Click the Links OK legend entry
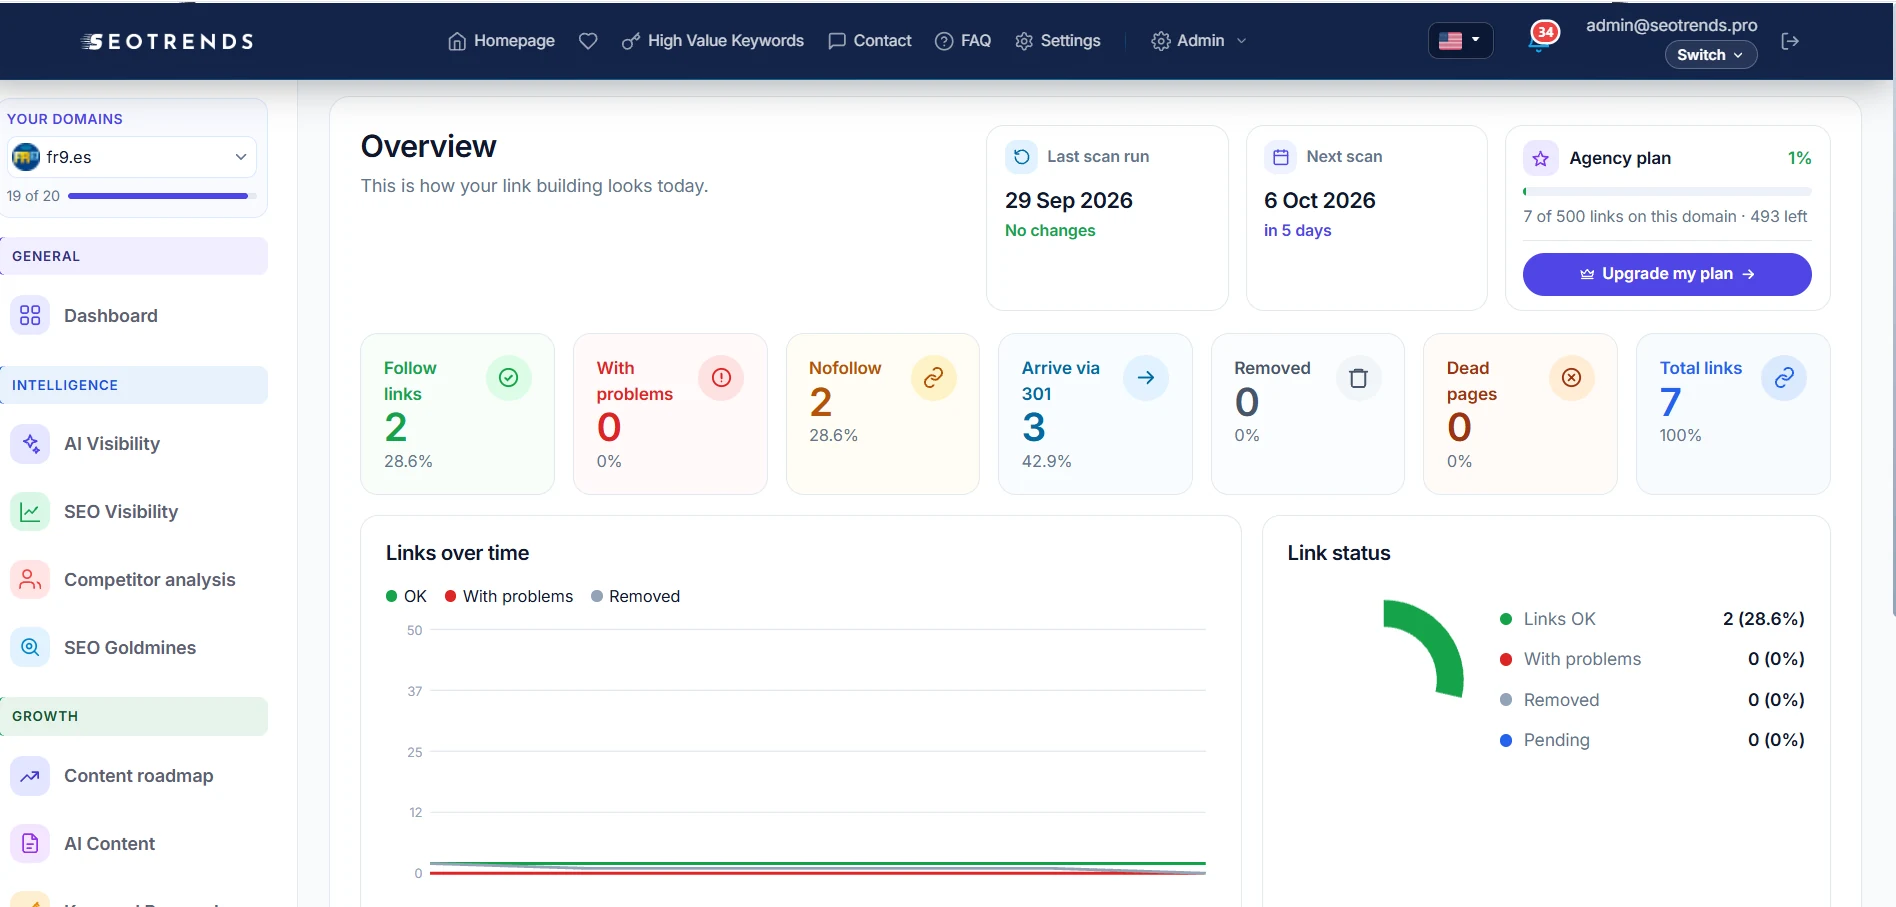Viewport: 1896px width, 907px height. [x=1652, y=619]
